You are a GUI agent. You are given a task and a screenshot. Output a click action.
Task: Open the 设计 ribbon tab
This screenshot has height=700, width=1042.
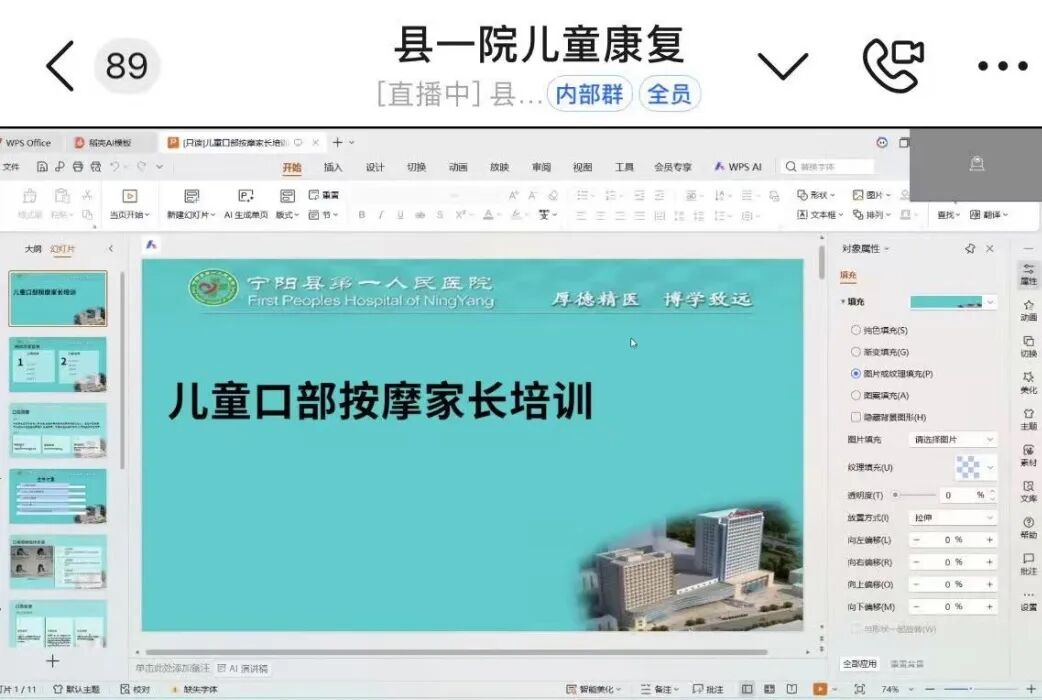375,167
